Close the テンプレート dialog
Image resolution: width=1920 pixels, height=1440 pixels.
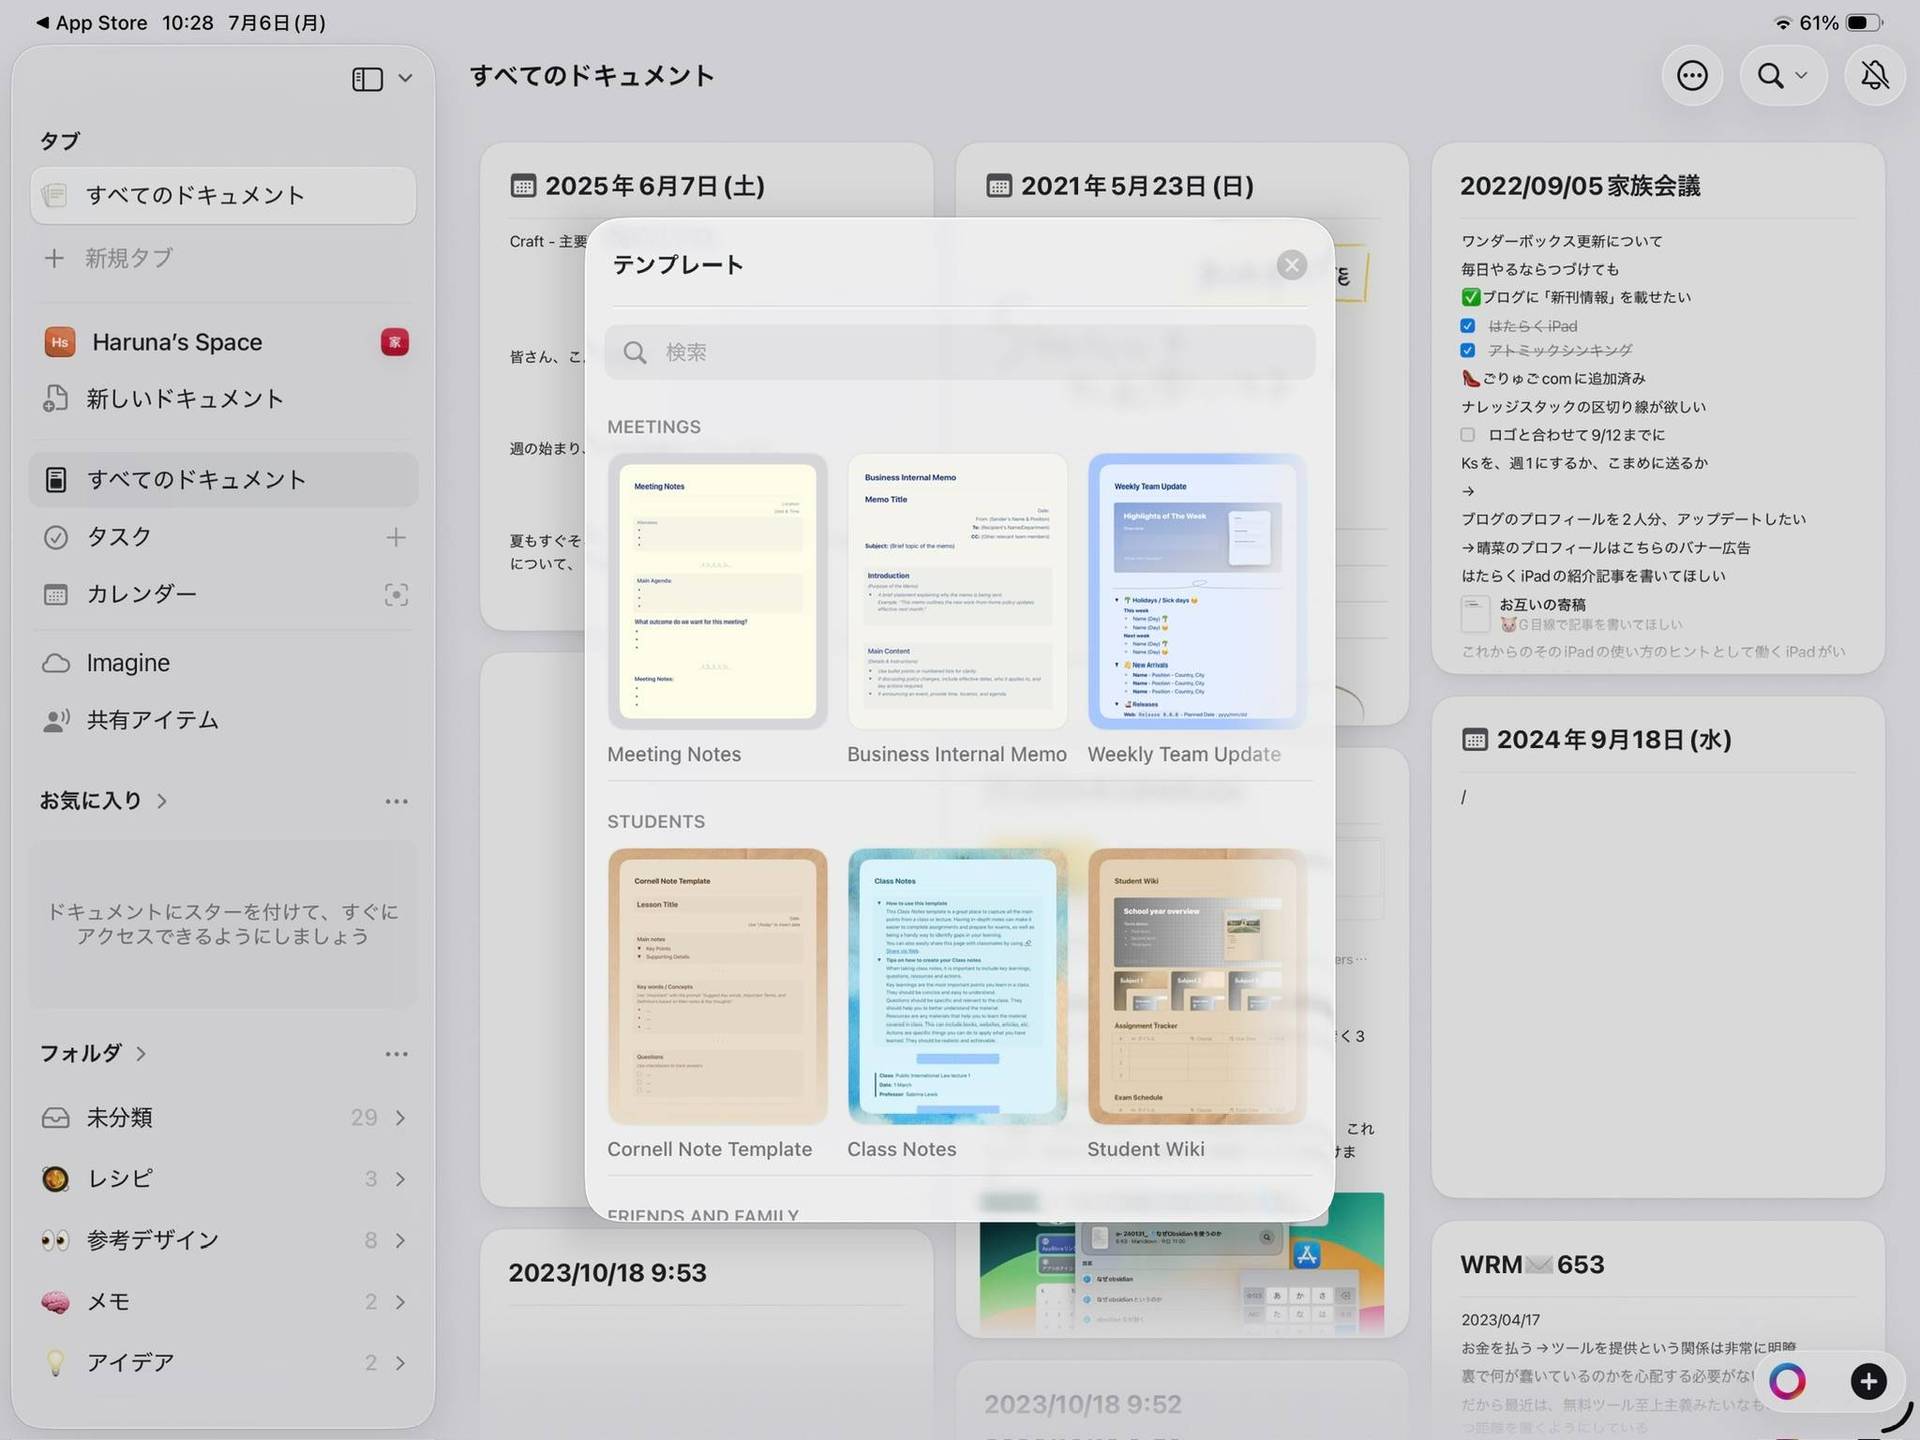pos(1292,265)
